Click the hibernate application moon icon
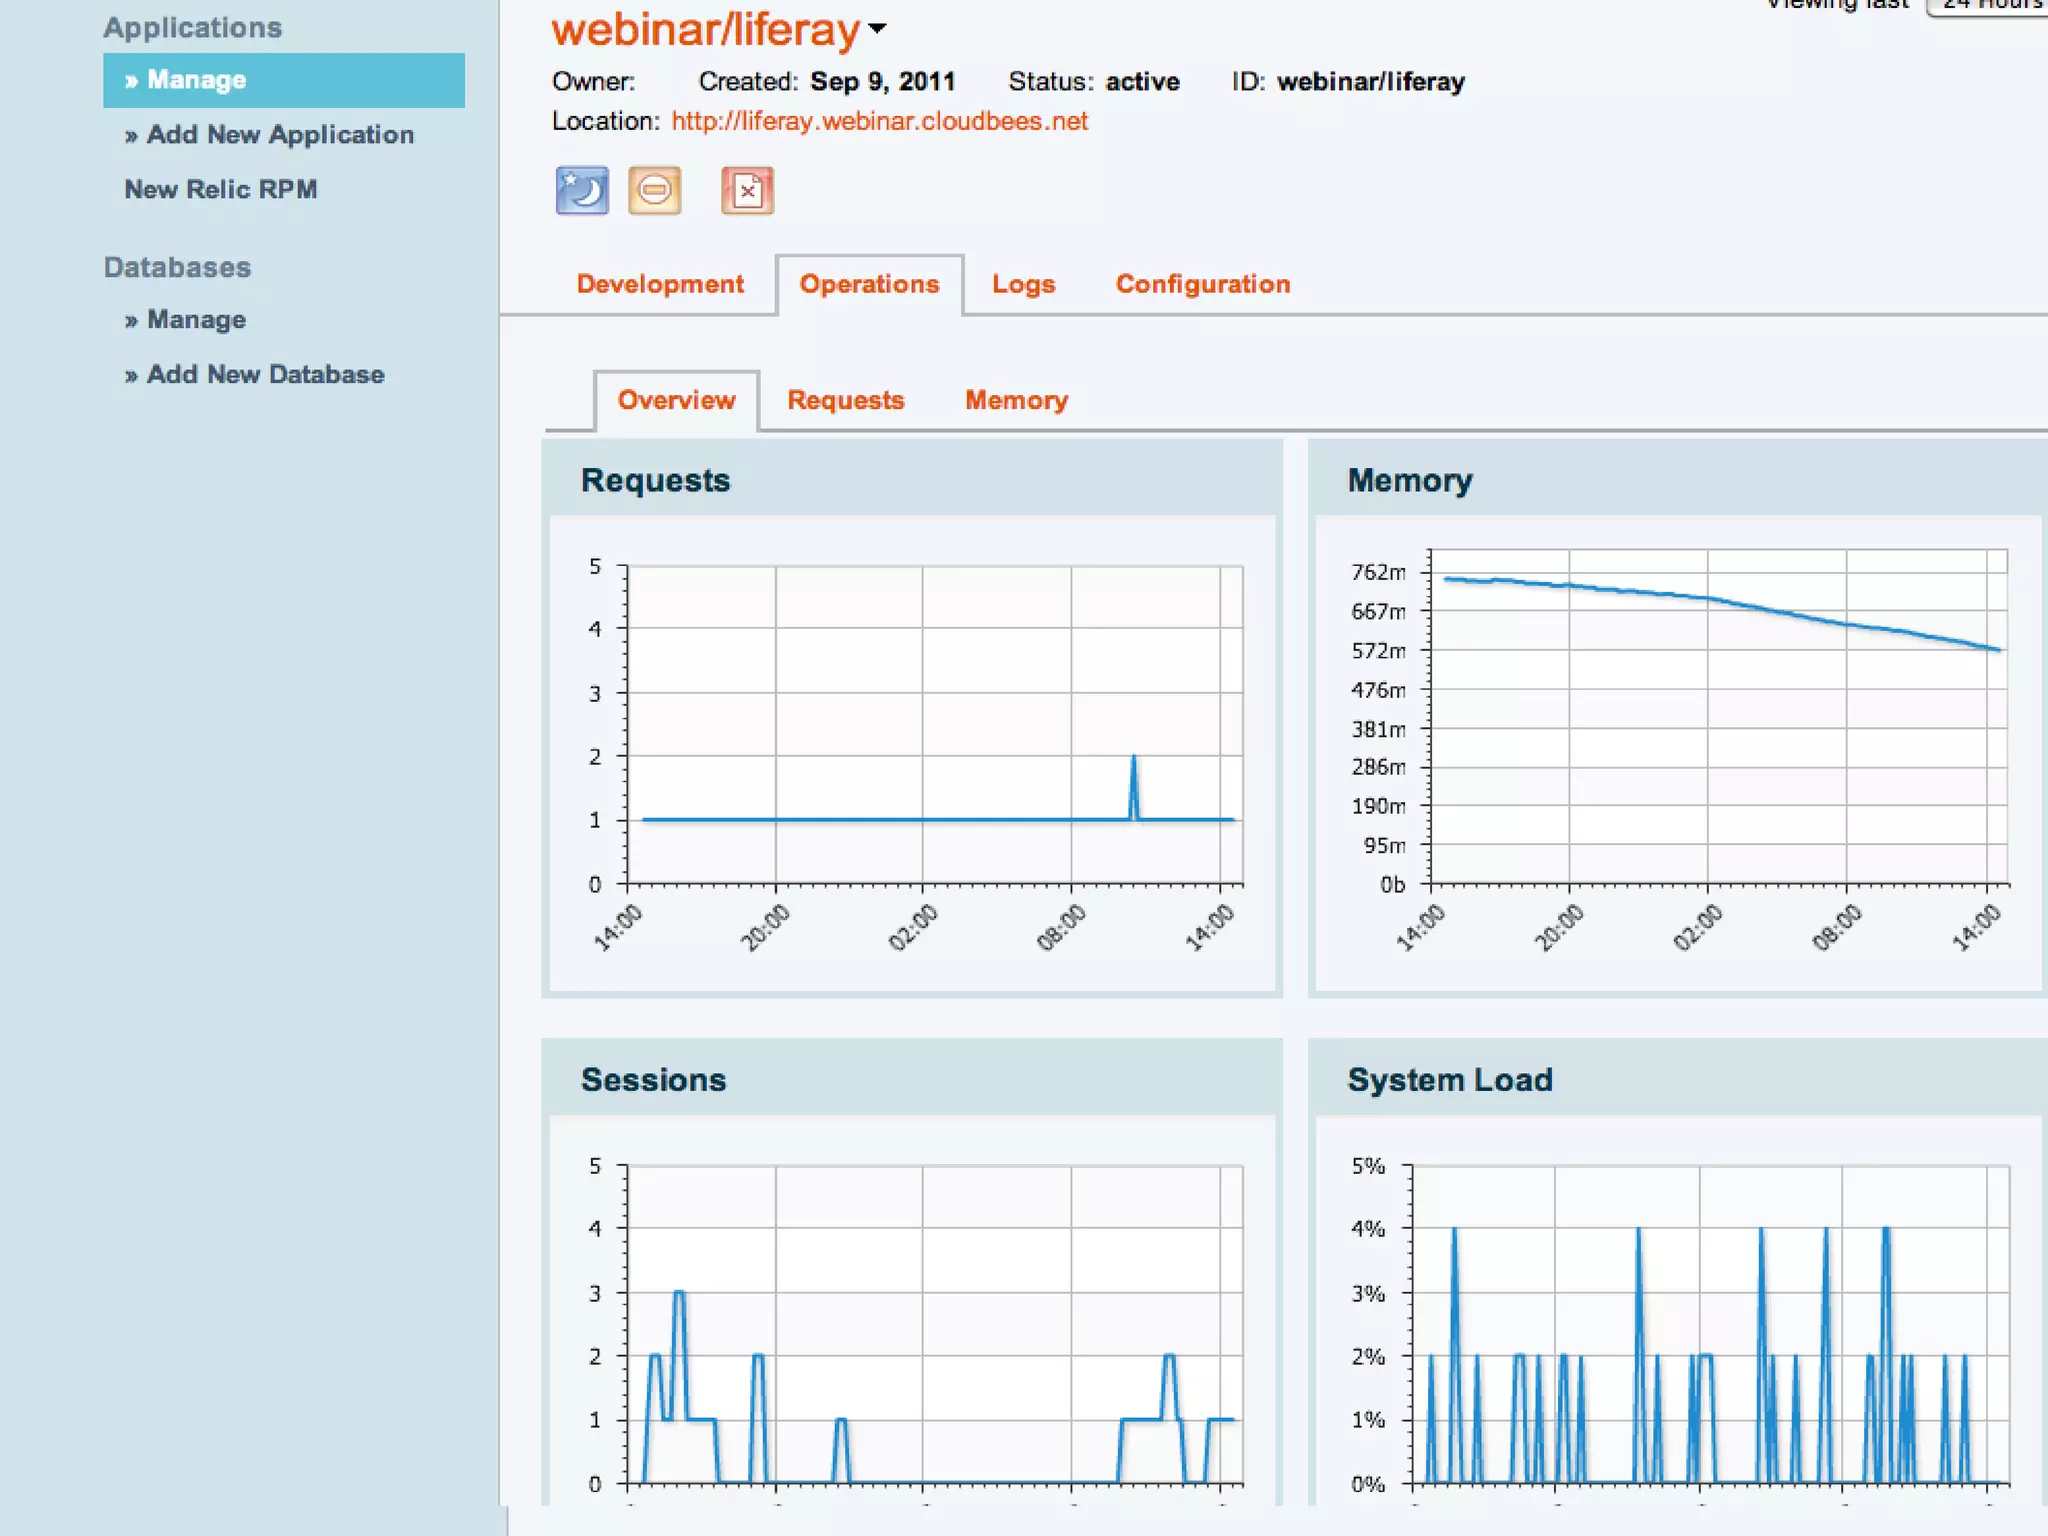Image resolution: width=2048 pixels, height=1536 pixels. click(x=581, y=190)
